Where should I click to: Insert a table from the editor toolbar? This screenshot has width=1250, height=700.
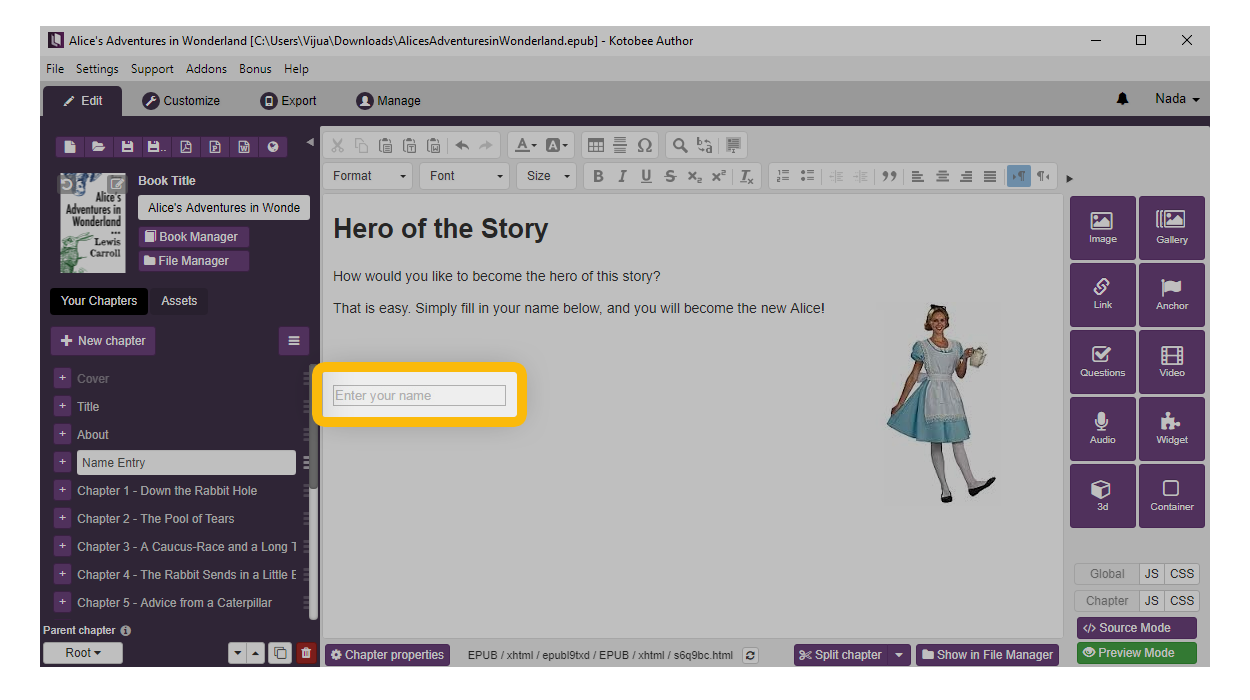coord(595,146)
